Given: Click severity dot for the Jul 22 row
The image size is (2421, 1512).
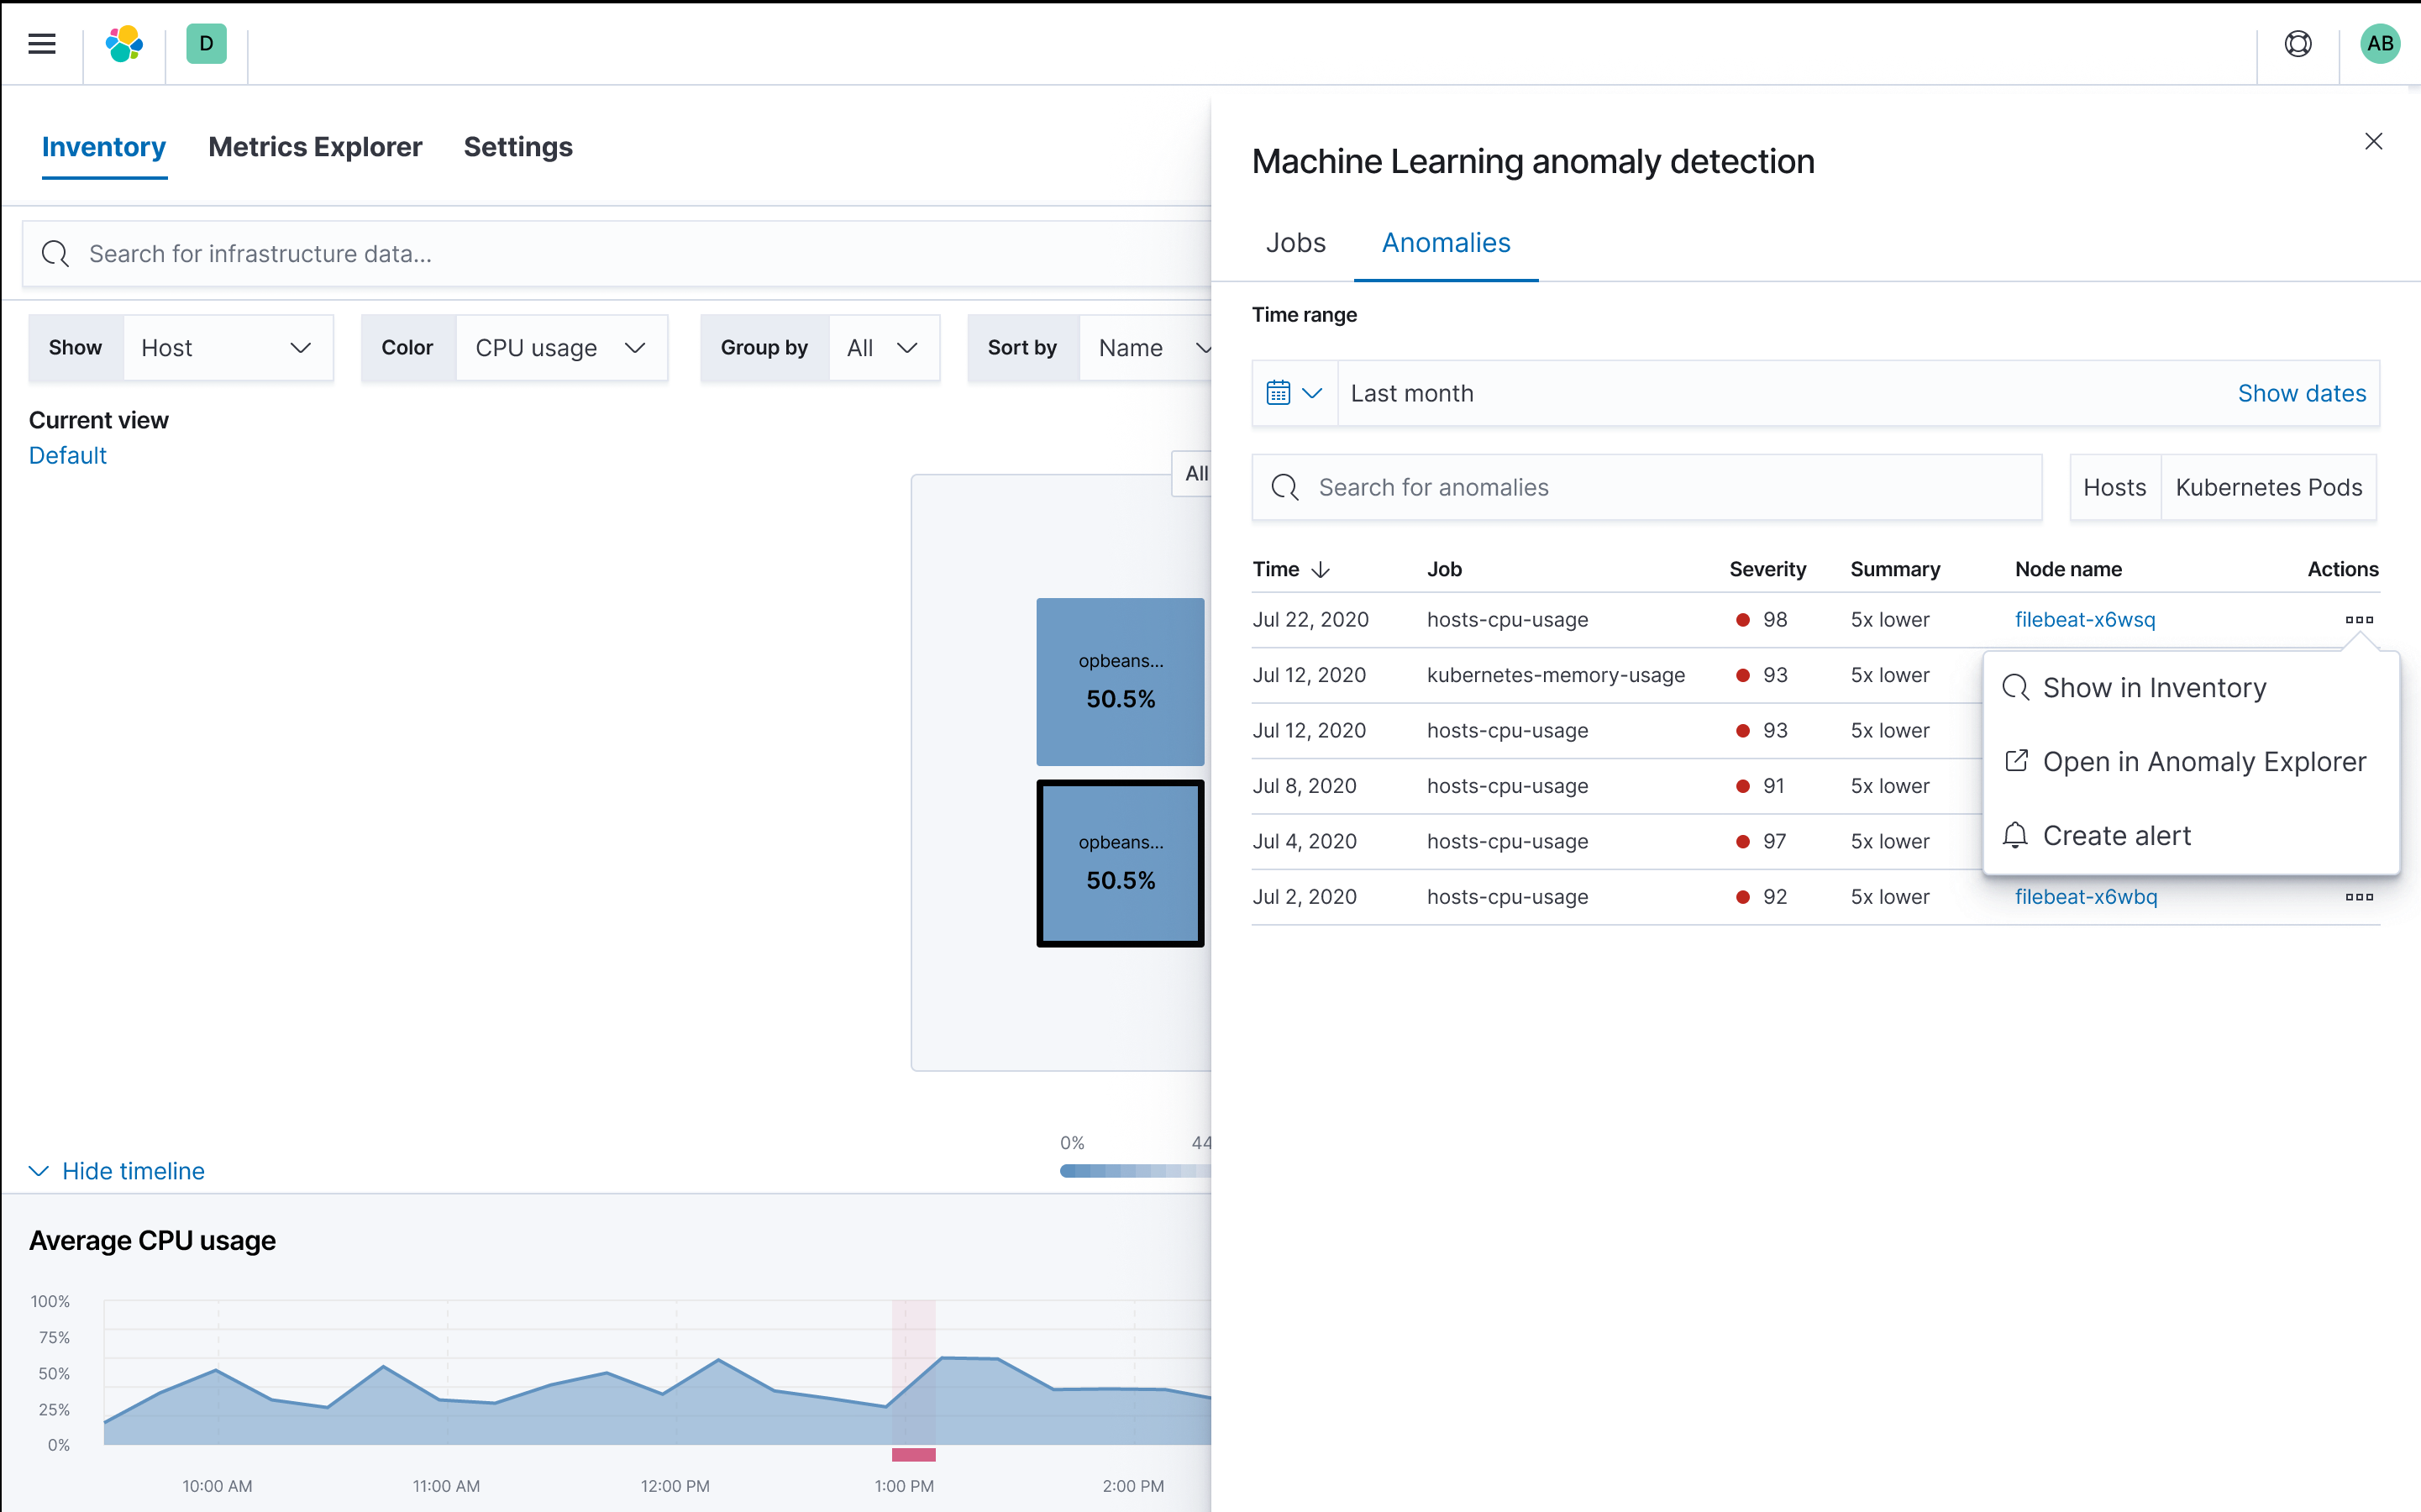Looking at the screenshot, I should (x=1743, y=620).
